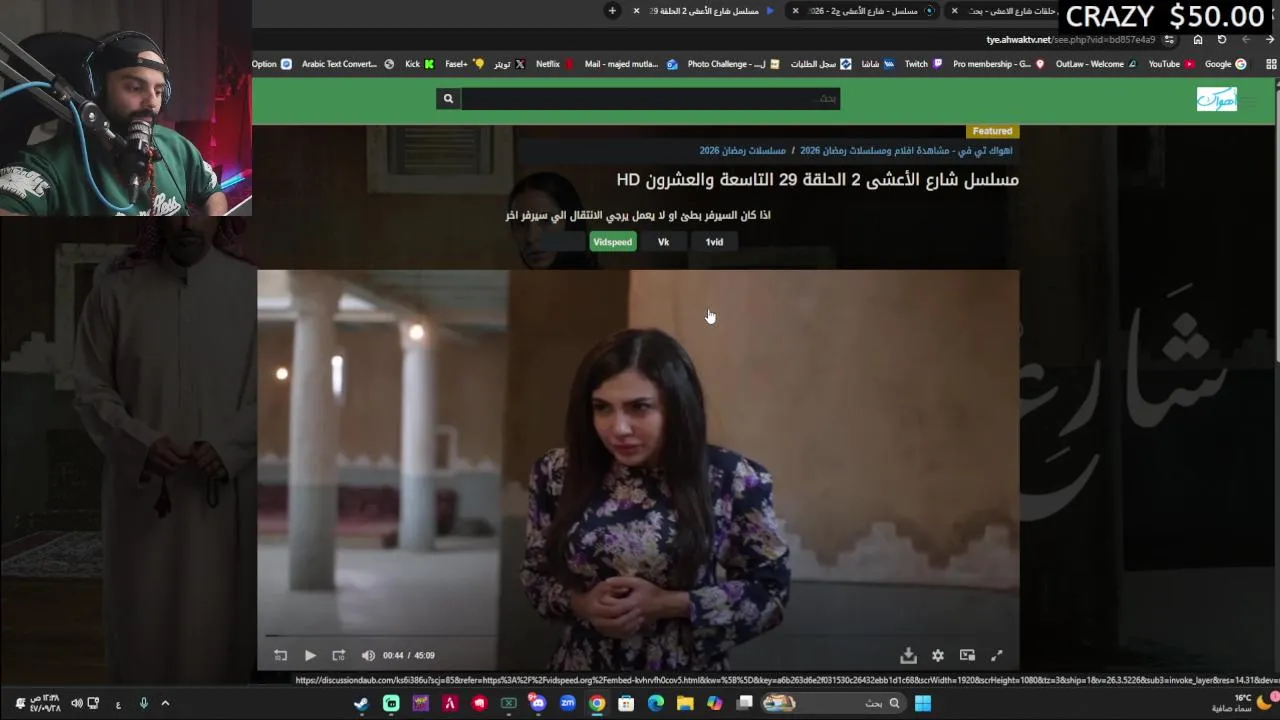Go to browser home page

[1198, 40]
